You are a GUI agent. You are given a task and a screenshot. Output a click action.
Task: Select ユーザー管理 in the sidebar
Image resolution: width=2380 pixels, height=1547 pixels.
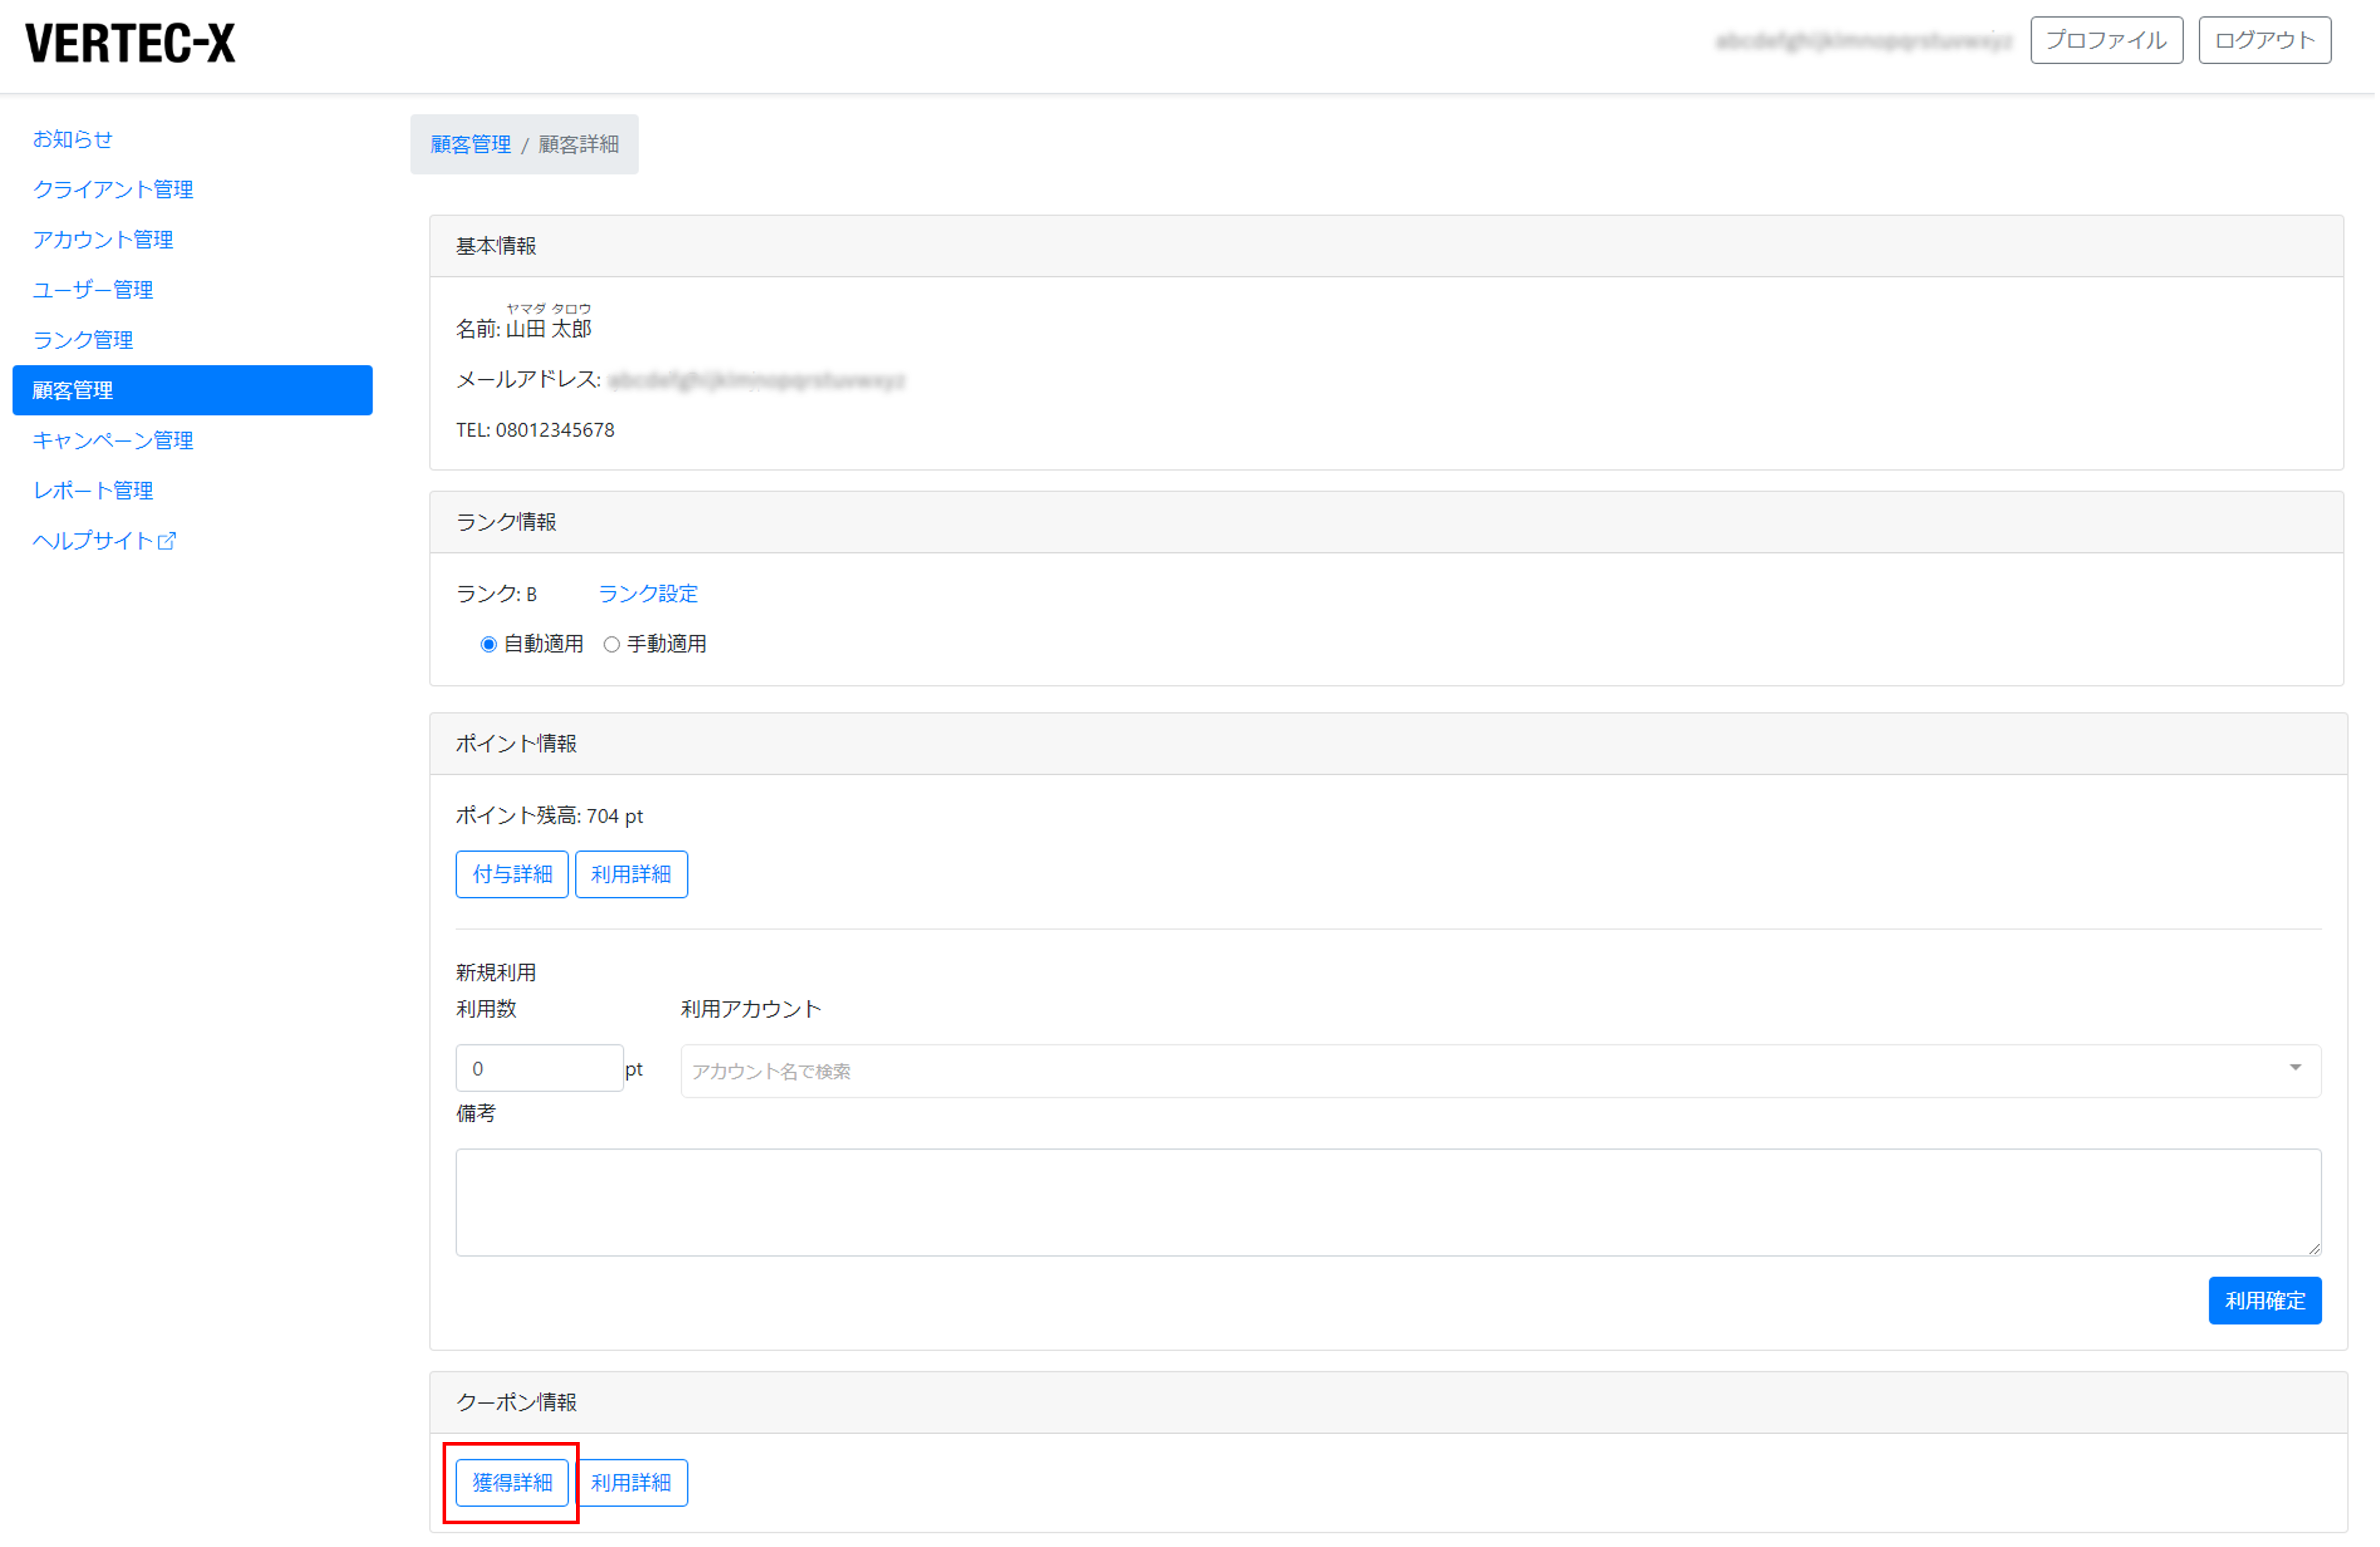(92, 289)
